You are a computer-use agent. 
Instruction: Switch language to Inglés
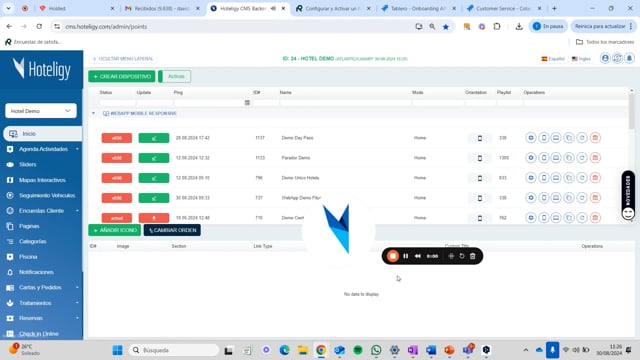coord(581,59)
